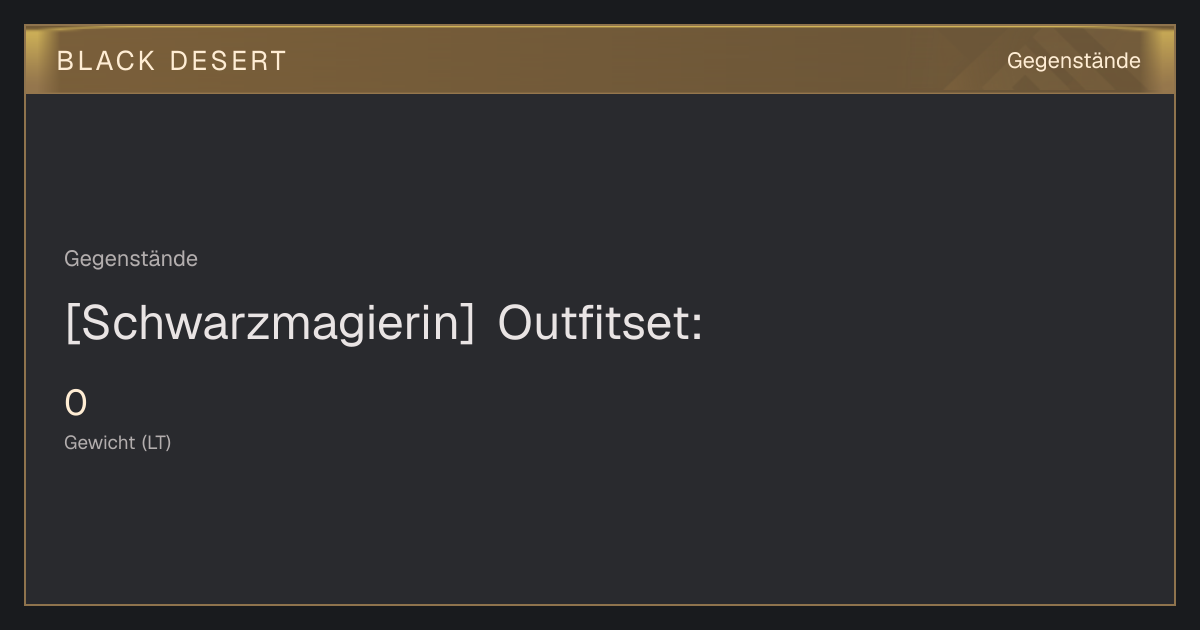Click the (LT) unit text
This screenshot has height=630, width=1200.
(x=156, y=442)
